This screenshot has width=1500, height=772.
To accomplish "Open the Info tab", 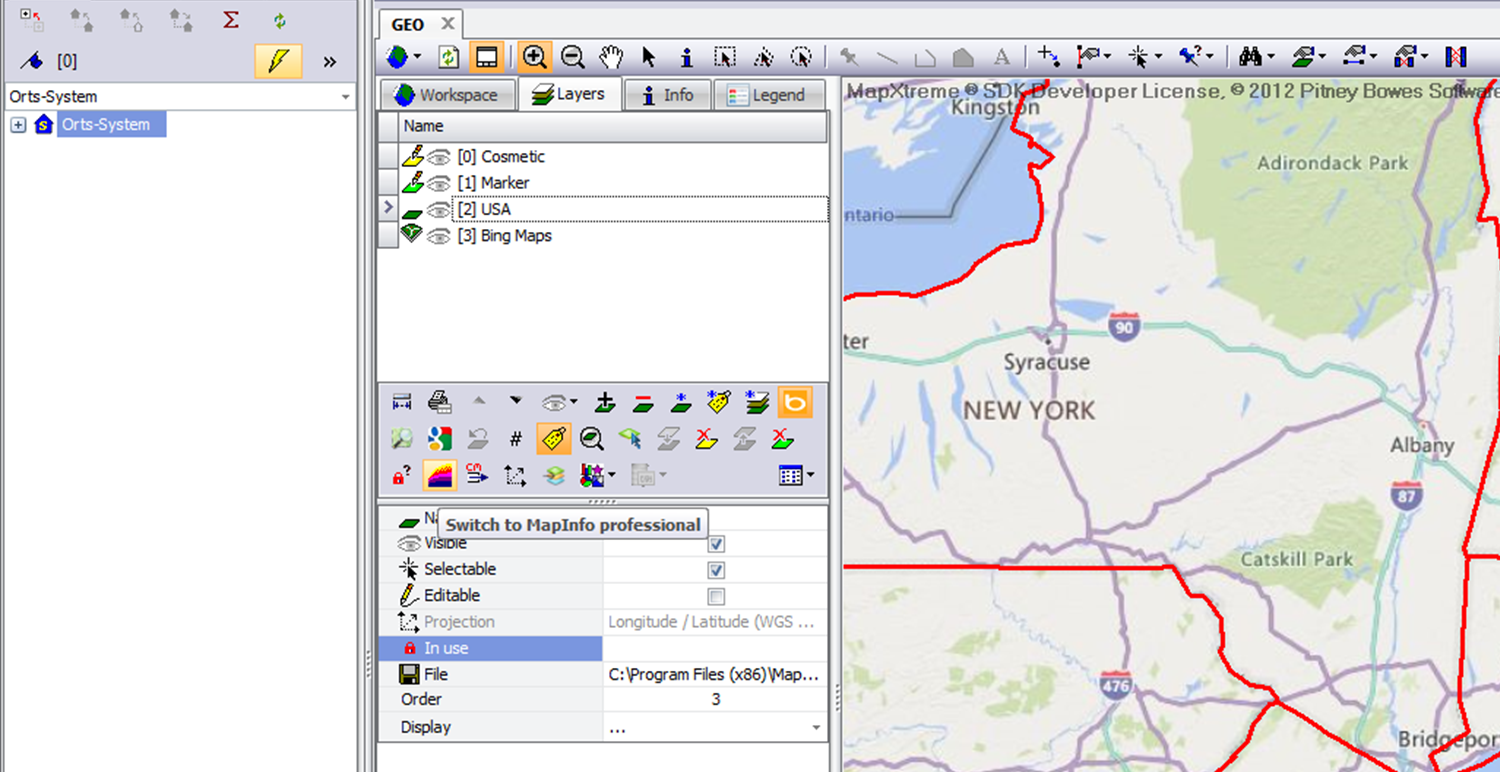I will pos(667,95).
